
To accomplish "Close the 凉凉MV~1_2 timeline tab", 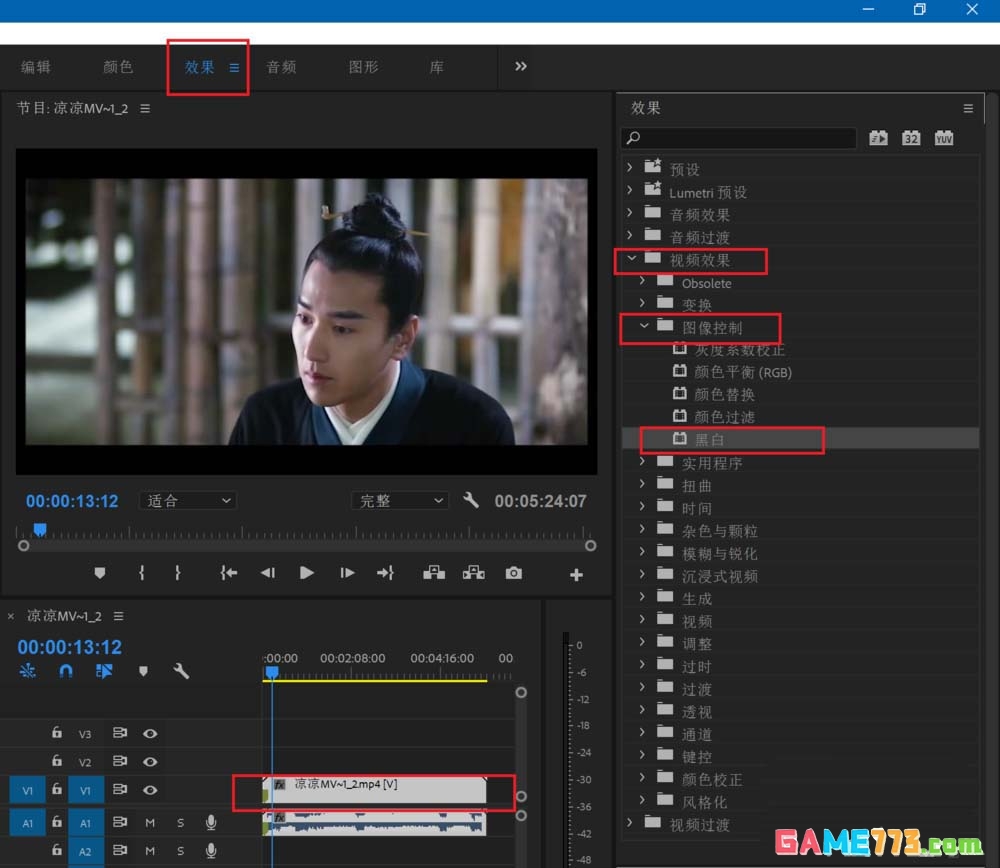I will tap(11, 616).
